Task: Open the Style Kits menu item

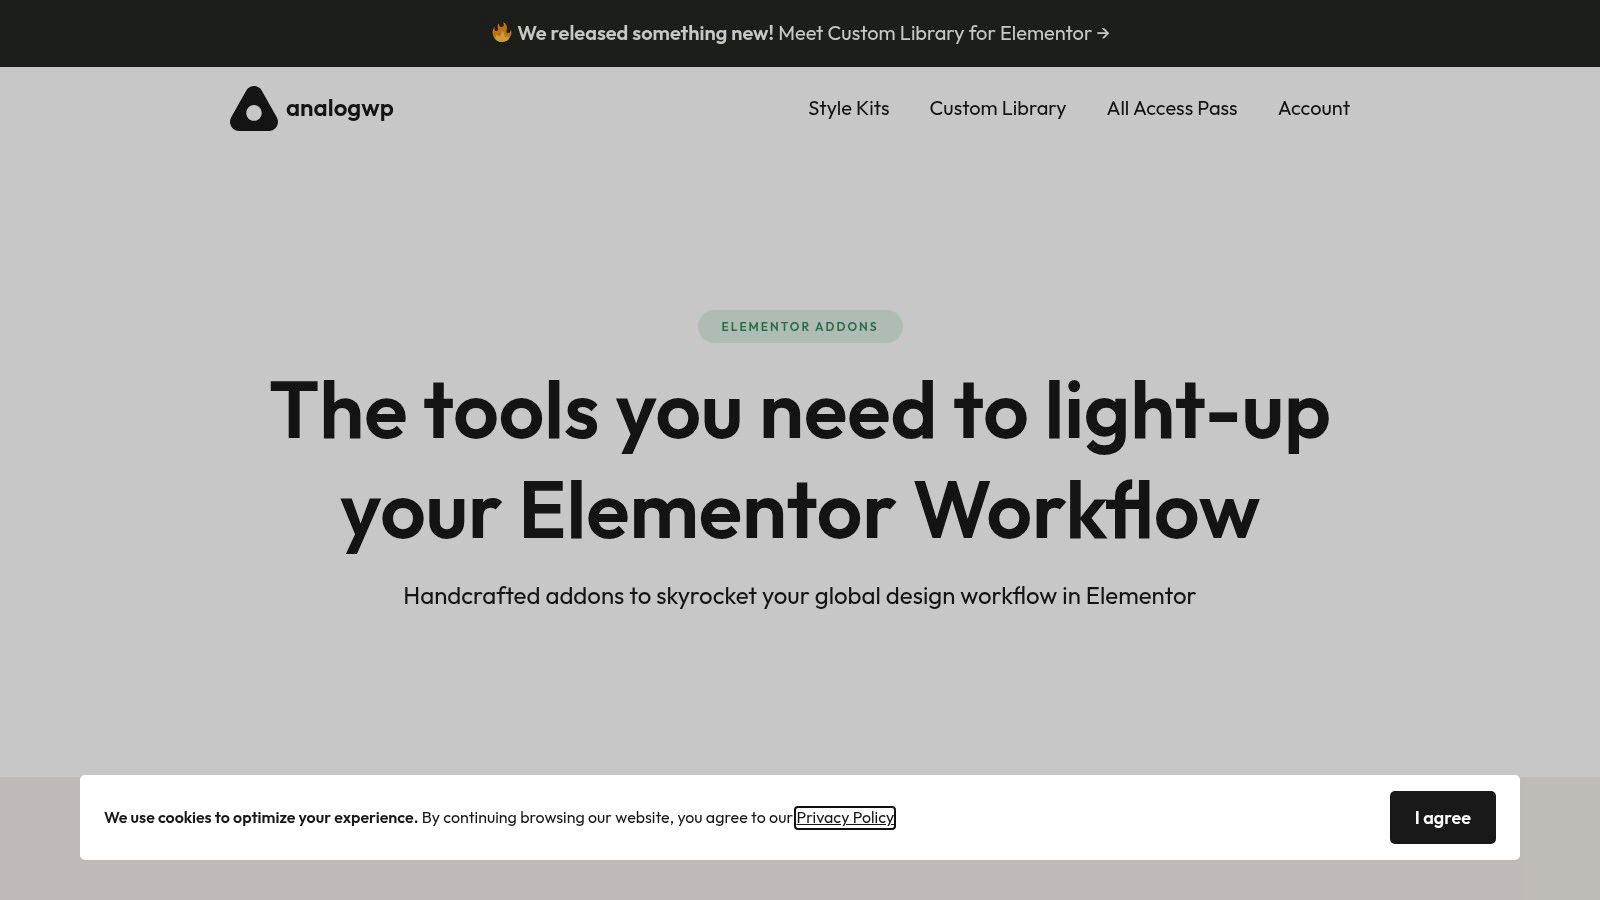Action: (849, 108)
